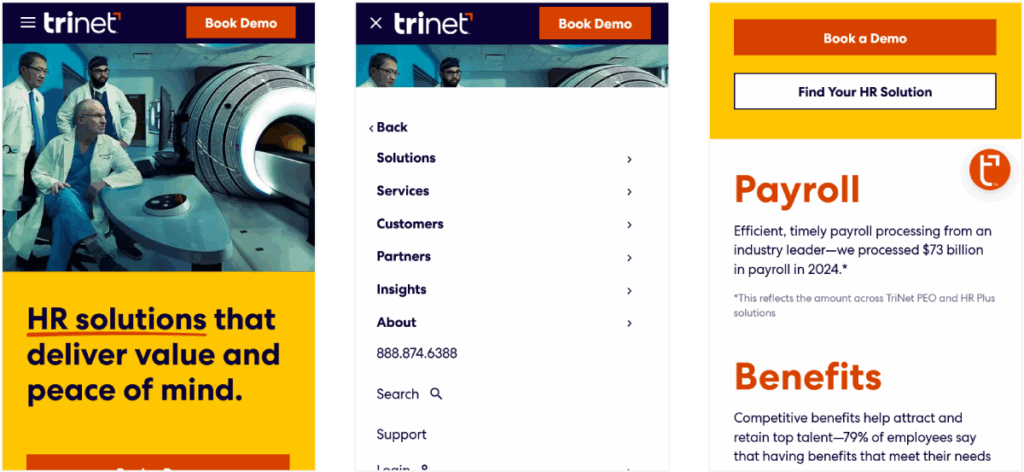Screen dimensions: 1024x472
Task: Open the Solutions menu item
Action: coord(406,158)
